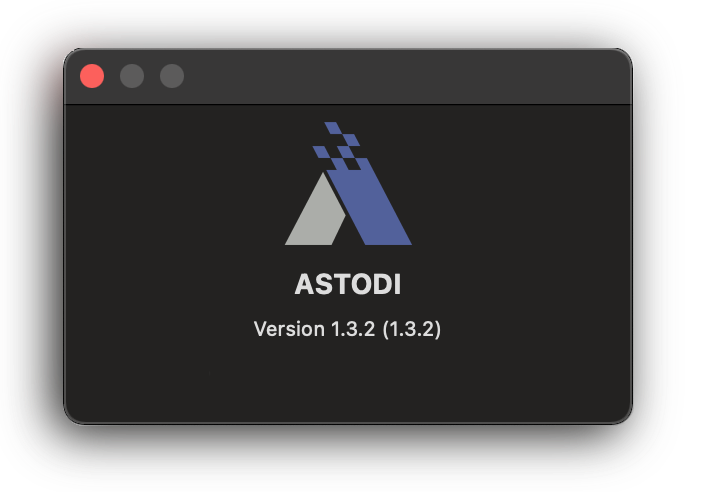The height and width of the screenshot is (492, 712).
Task: Click the ASTODI app logo
Action: click(348, 183)
